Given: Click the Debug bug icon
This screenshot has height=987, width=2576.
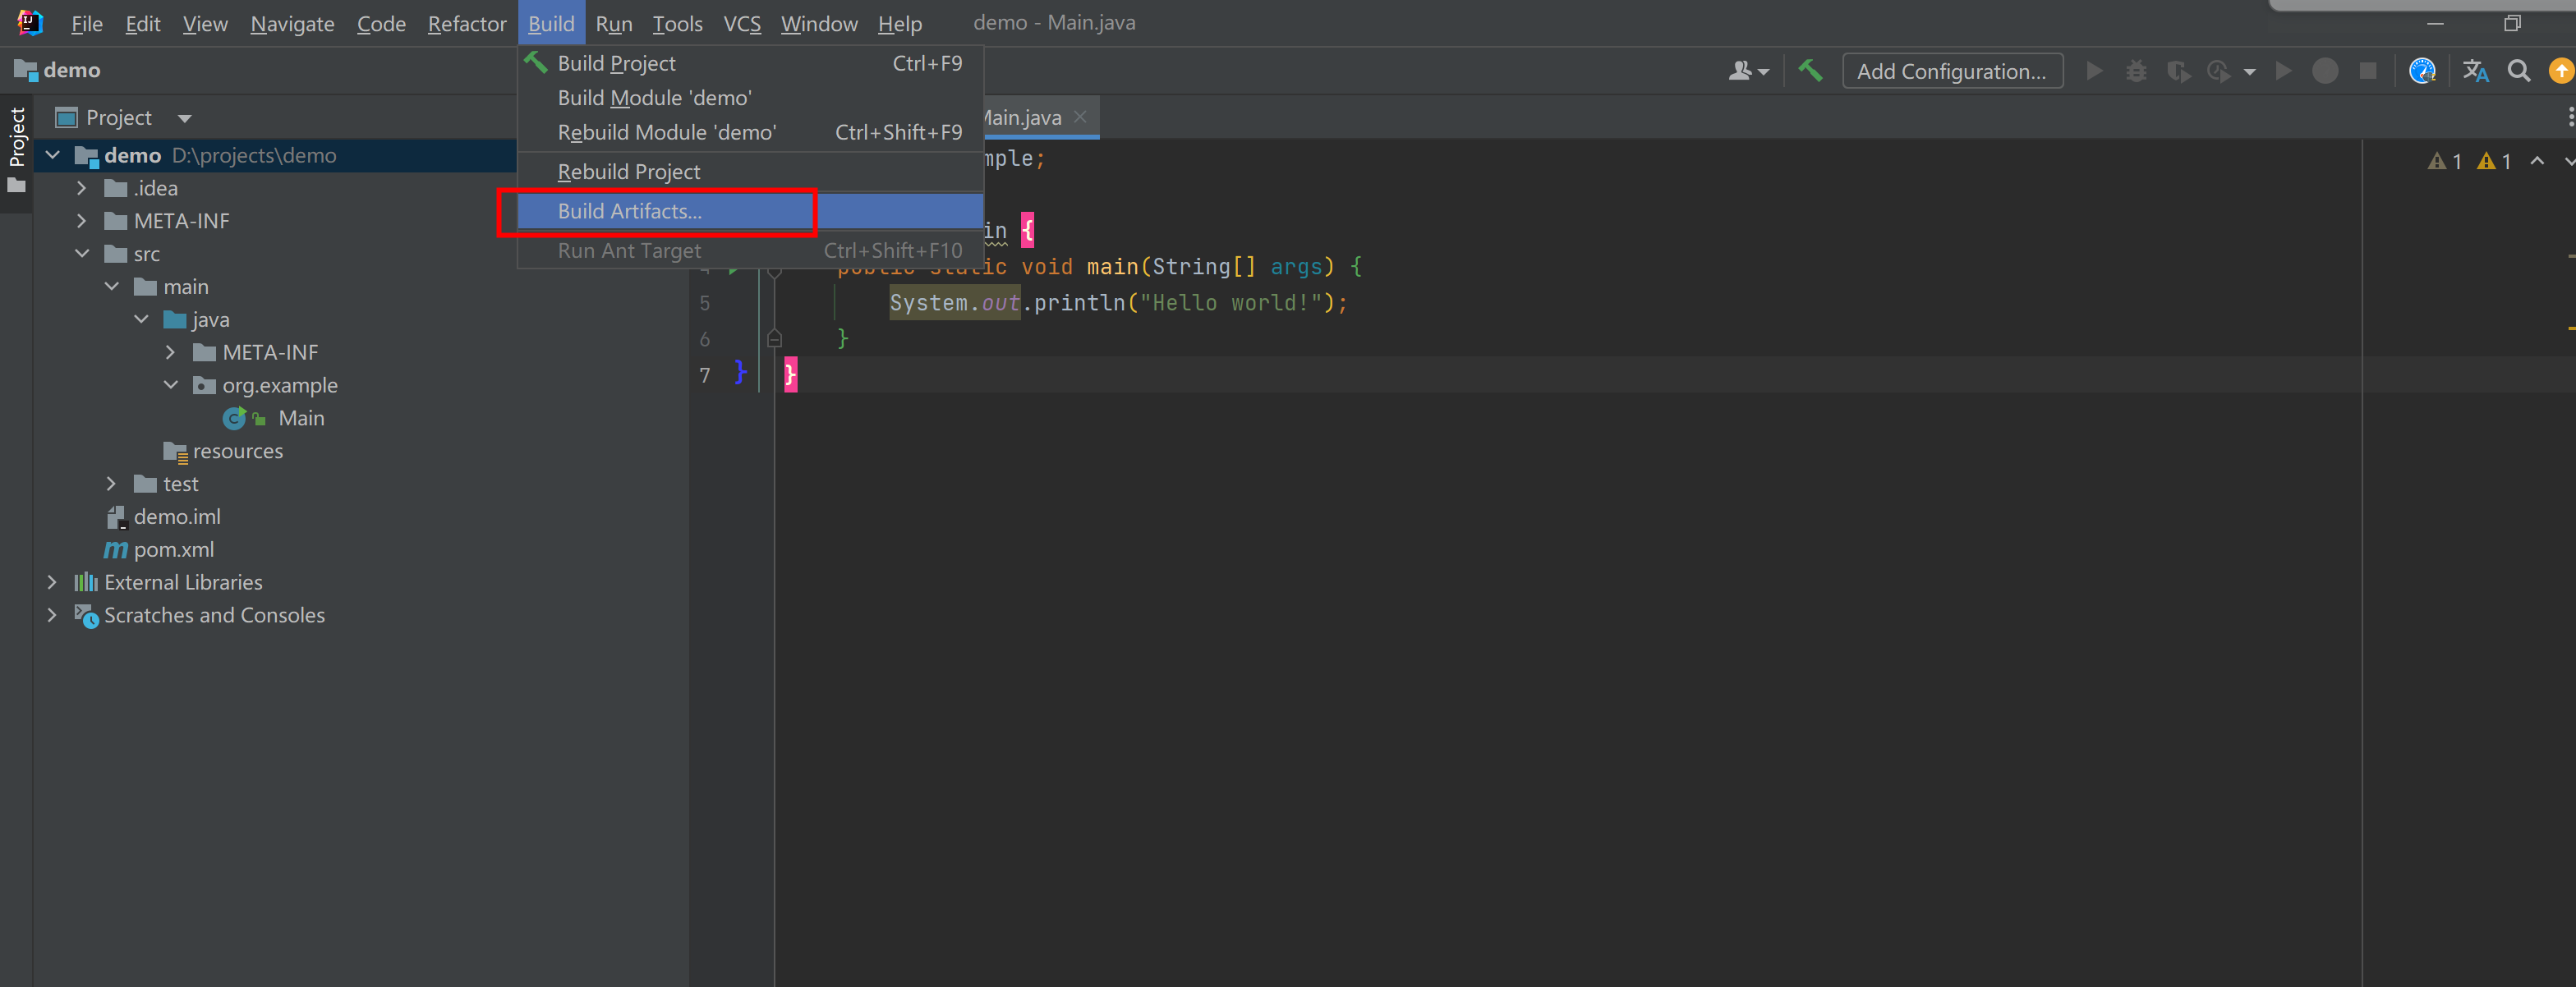Looking at the screenshot, I should pos(2136,71).
